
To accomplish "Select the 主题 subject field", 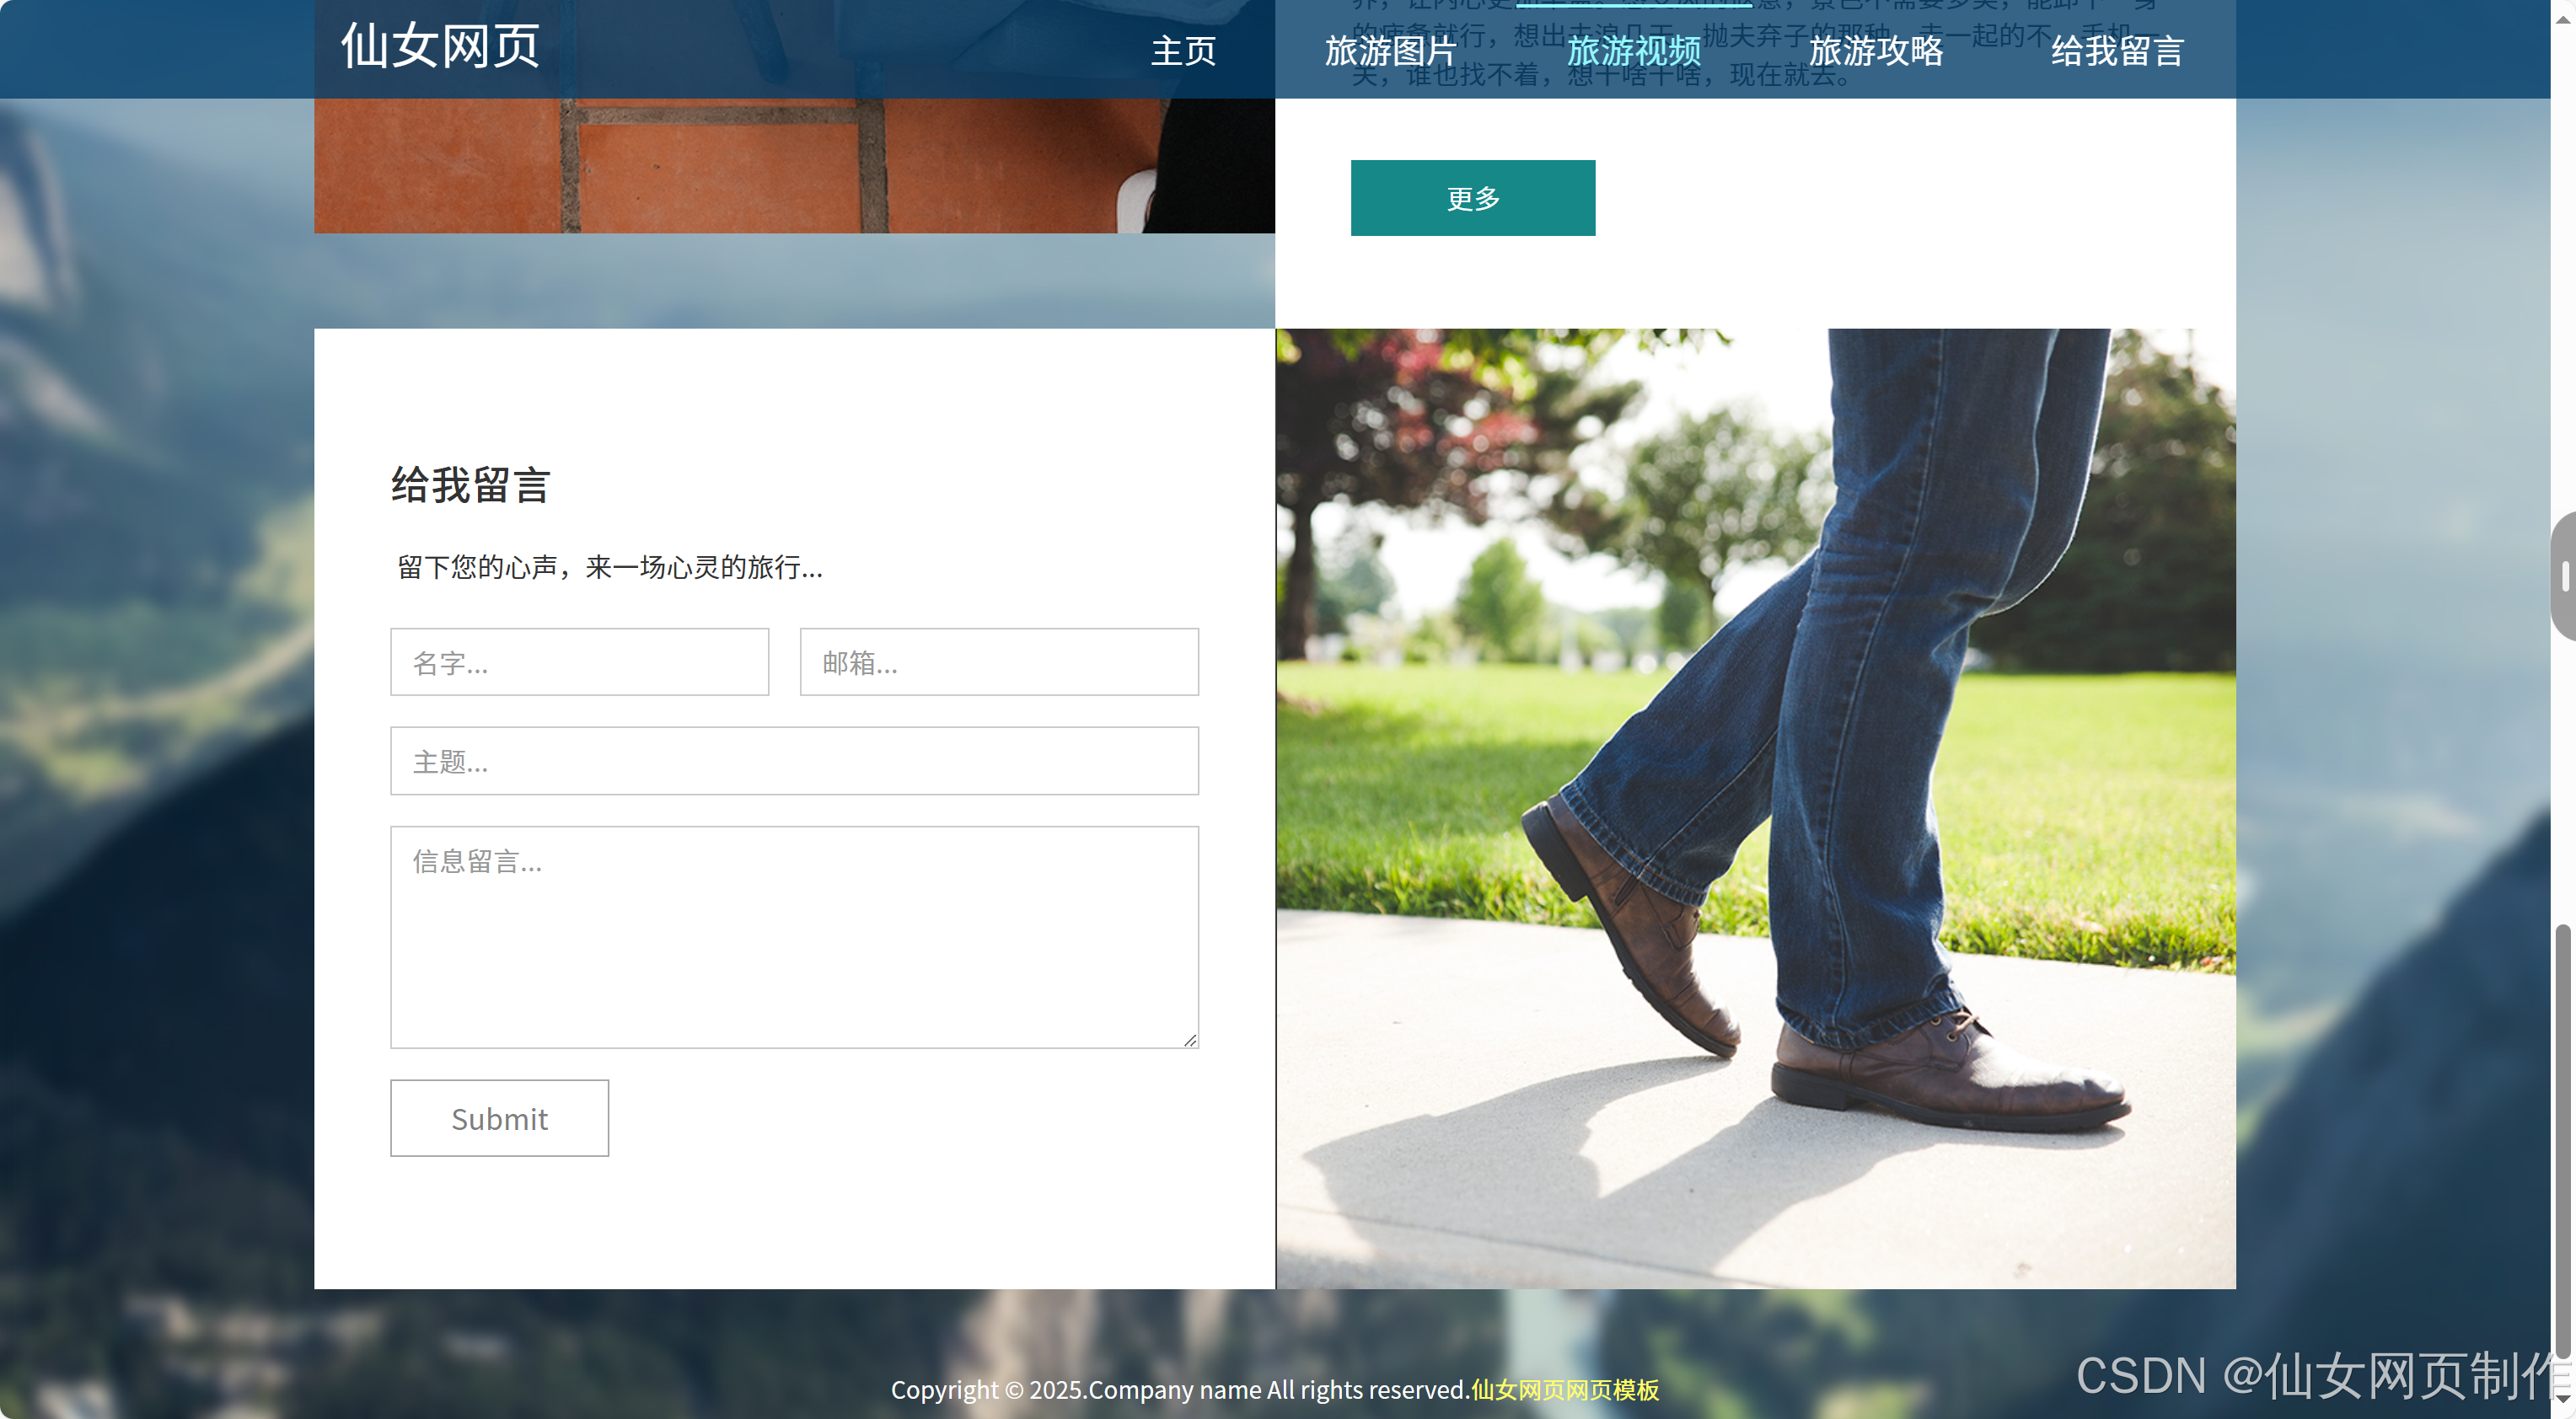I will (x=794, y=761).
